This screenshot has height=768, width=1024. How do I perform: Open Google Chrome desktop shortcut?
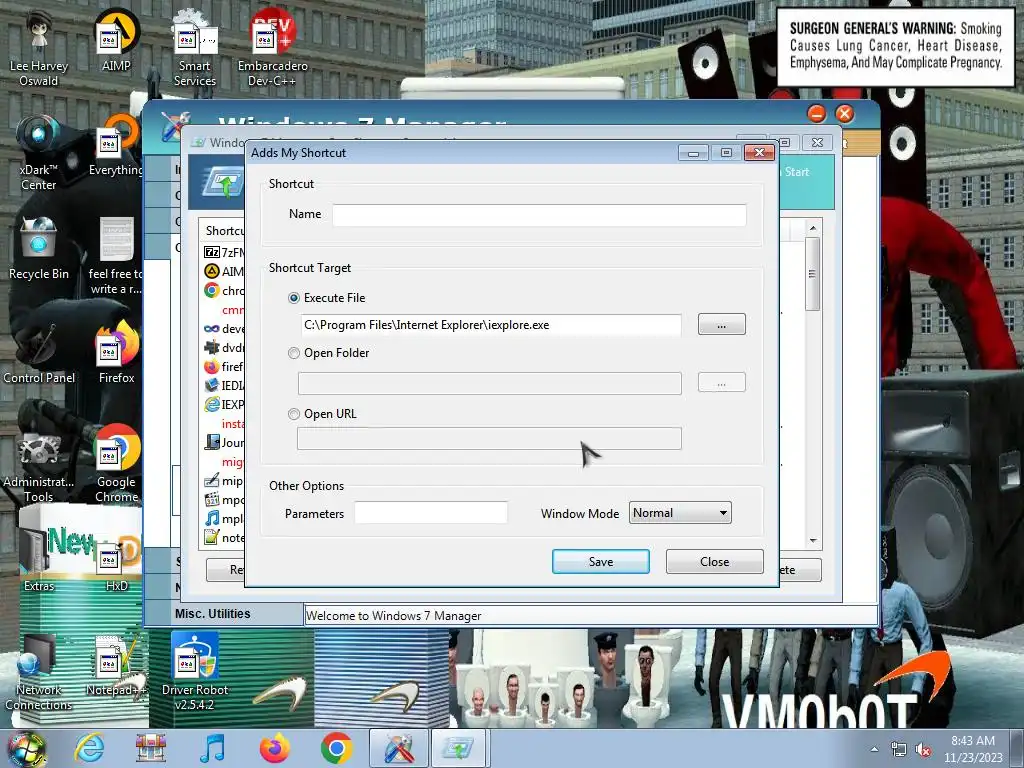tap(116, 465)
